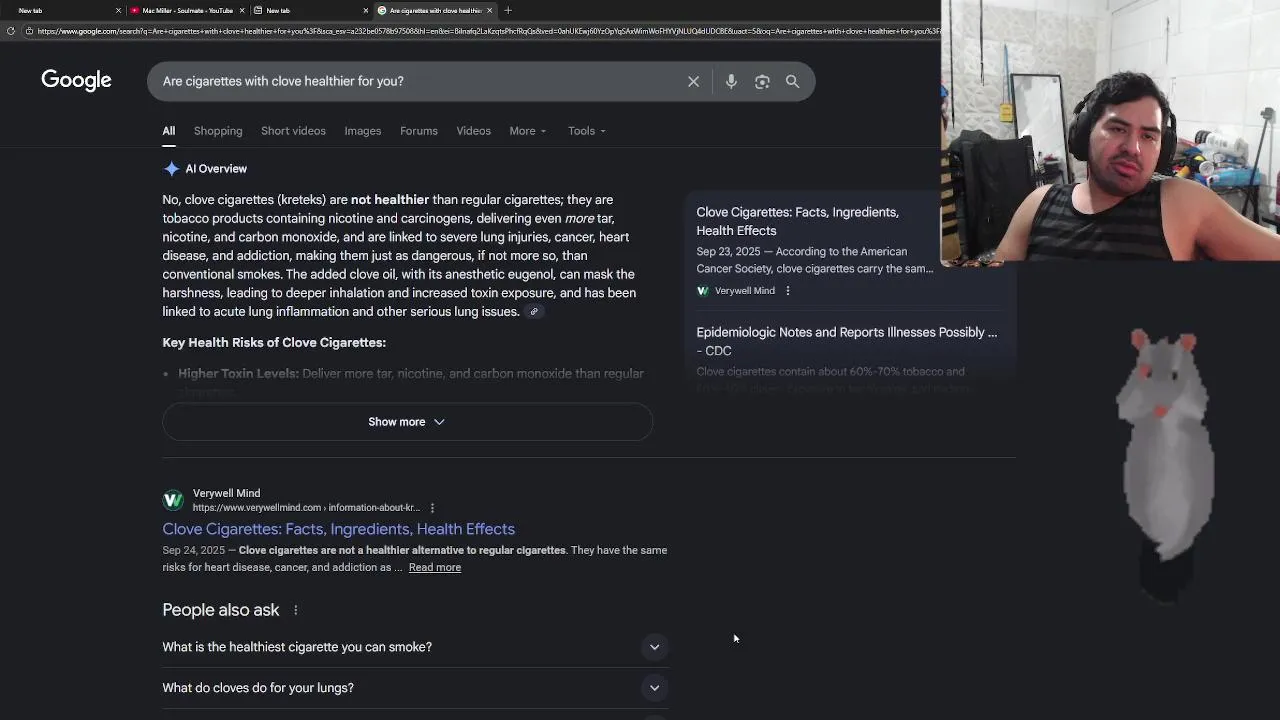Click the 'Sep 24, 2025' result date
This screenshot has height=720, width=1280.
click(x=194, y=550)
